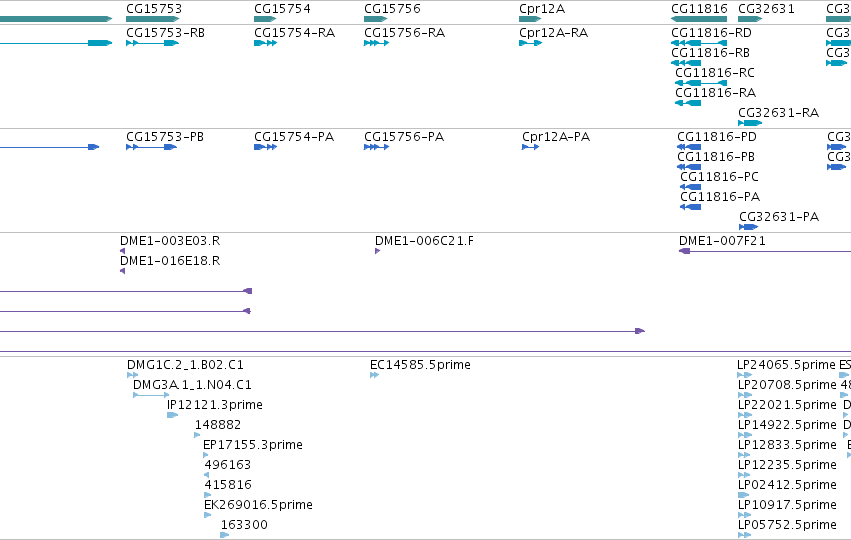This screenshot has width=851, height=540.
Task: Select transcript CG15756-RA label
Action: click(x=404, y=33)
